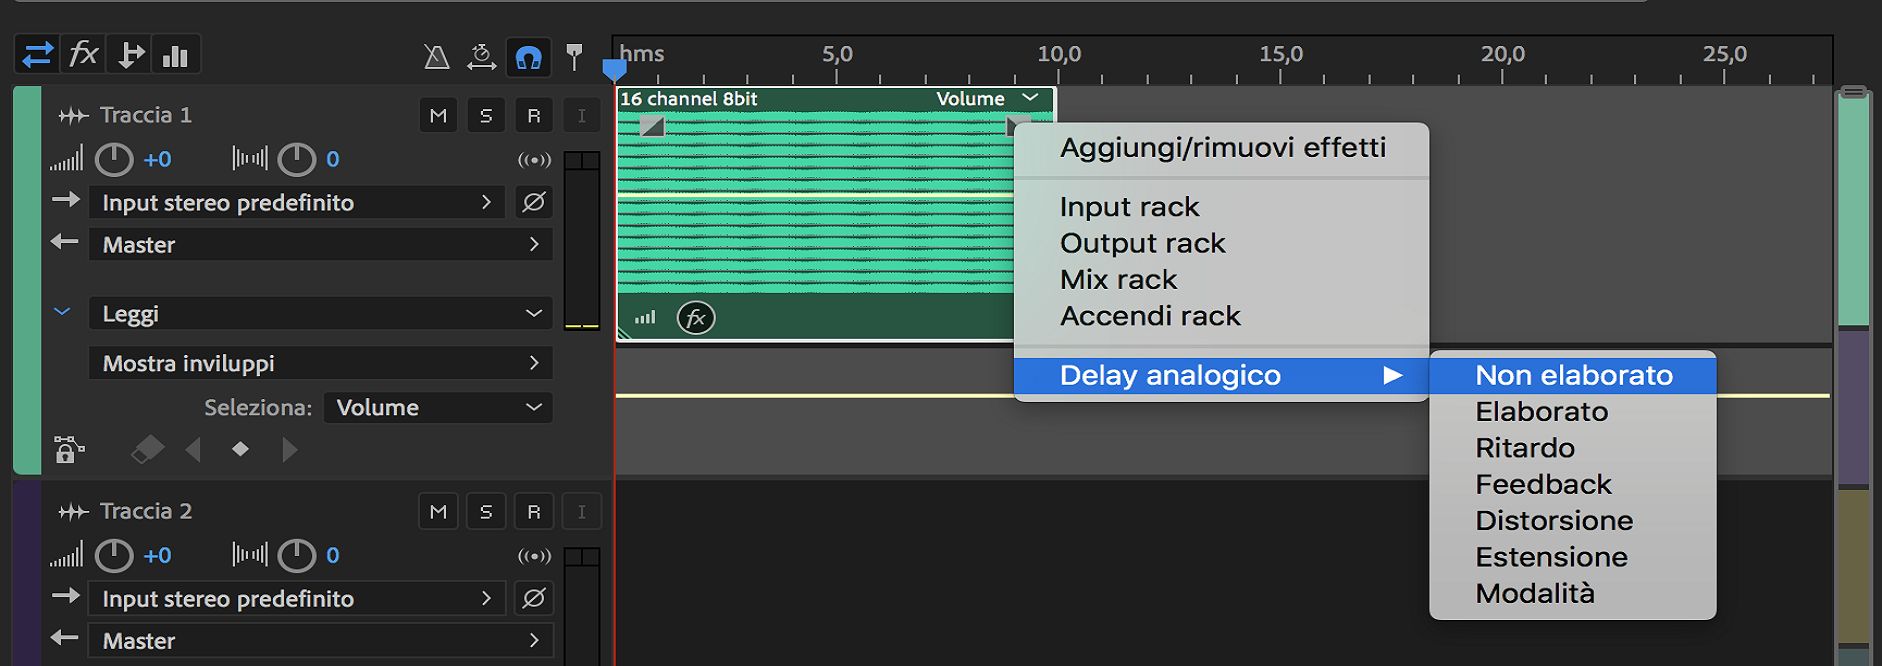Click the inputs/outputs arrows icon
The width and height of the screenshot is (1882, 666).
tap(37, 55)
